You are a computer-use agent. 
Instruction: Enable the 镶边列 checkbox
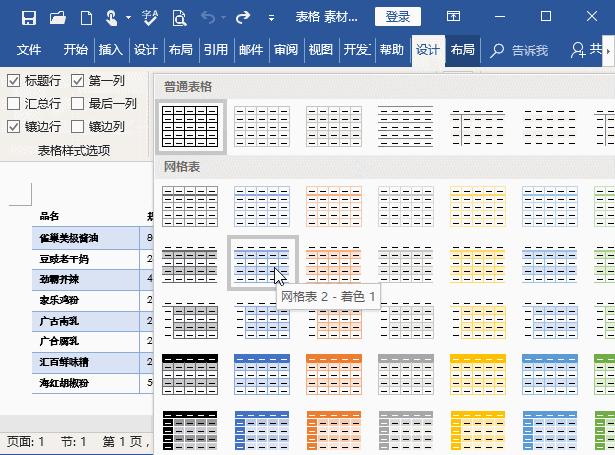pos(78,127)
